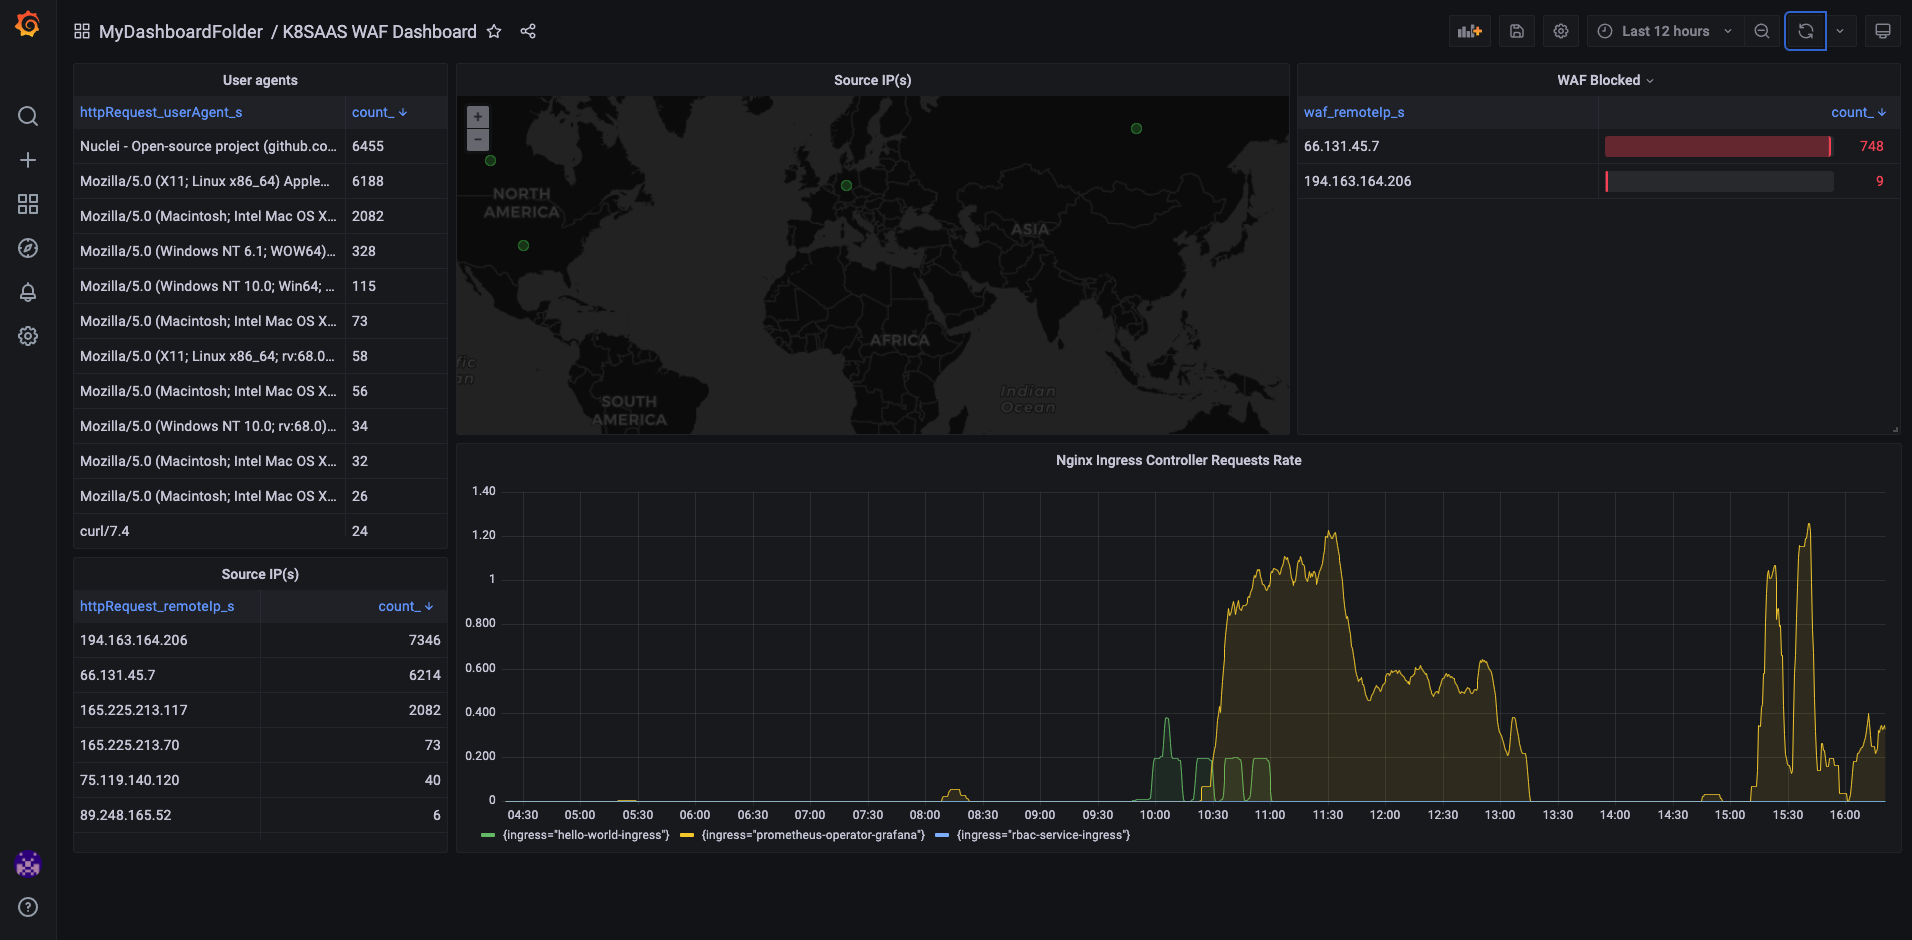The image size is (1912, 940).
Task: Click green hello-world-ingress legend color swatch
Action: click(x=488, y=835)
